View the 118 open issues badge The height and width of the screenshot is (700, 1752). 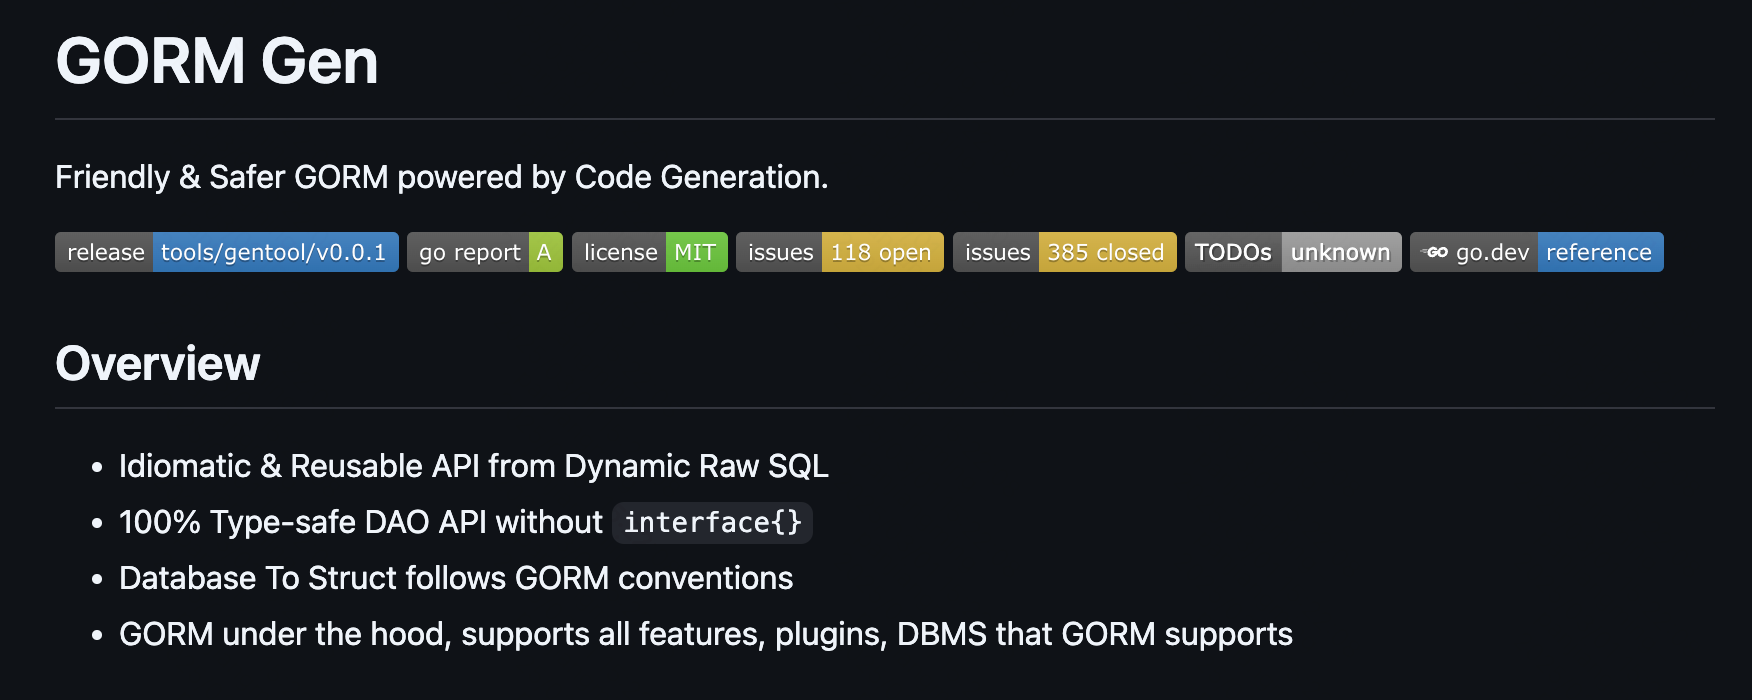pyautogui.click(x=839, y=252)
